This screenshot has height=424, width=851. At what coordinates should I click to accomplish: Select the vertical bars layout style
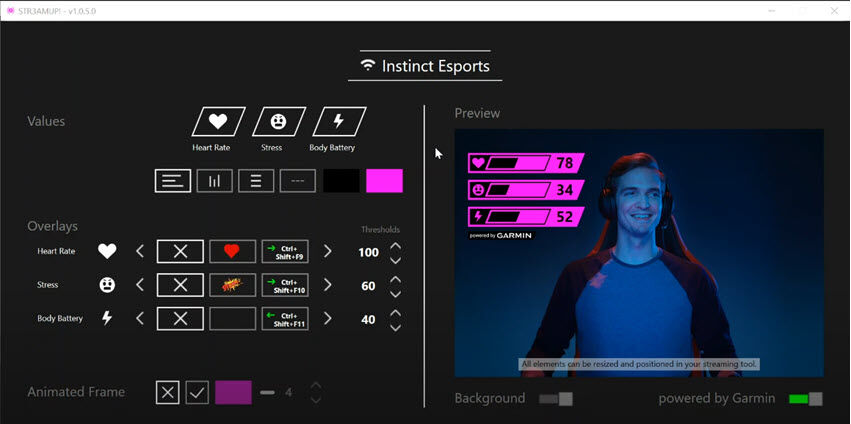214,181
